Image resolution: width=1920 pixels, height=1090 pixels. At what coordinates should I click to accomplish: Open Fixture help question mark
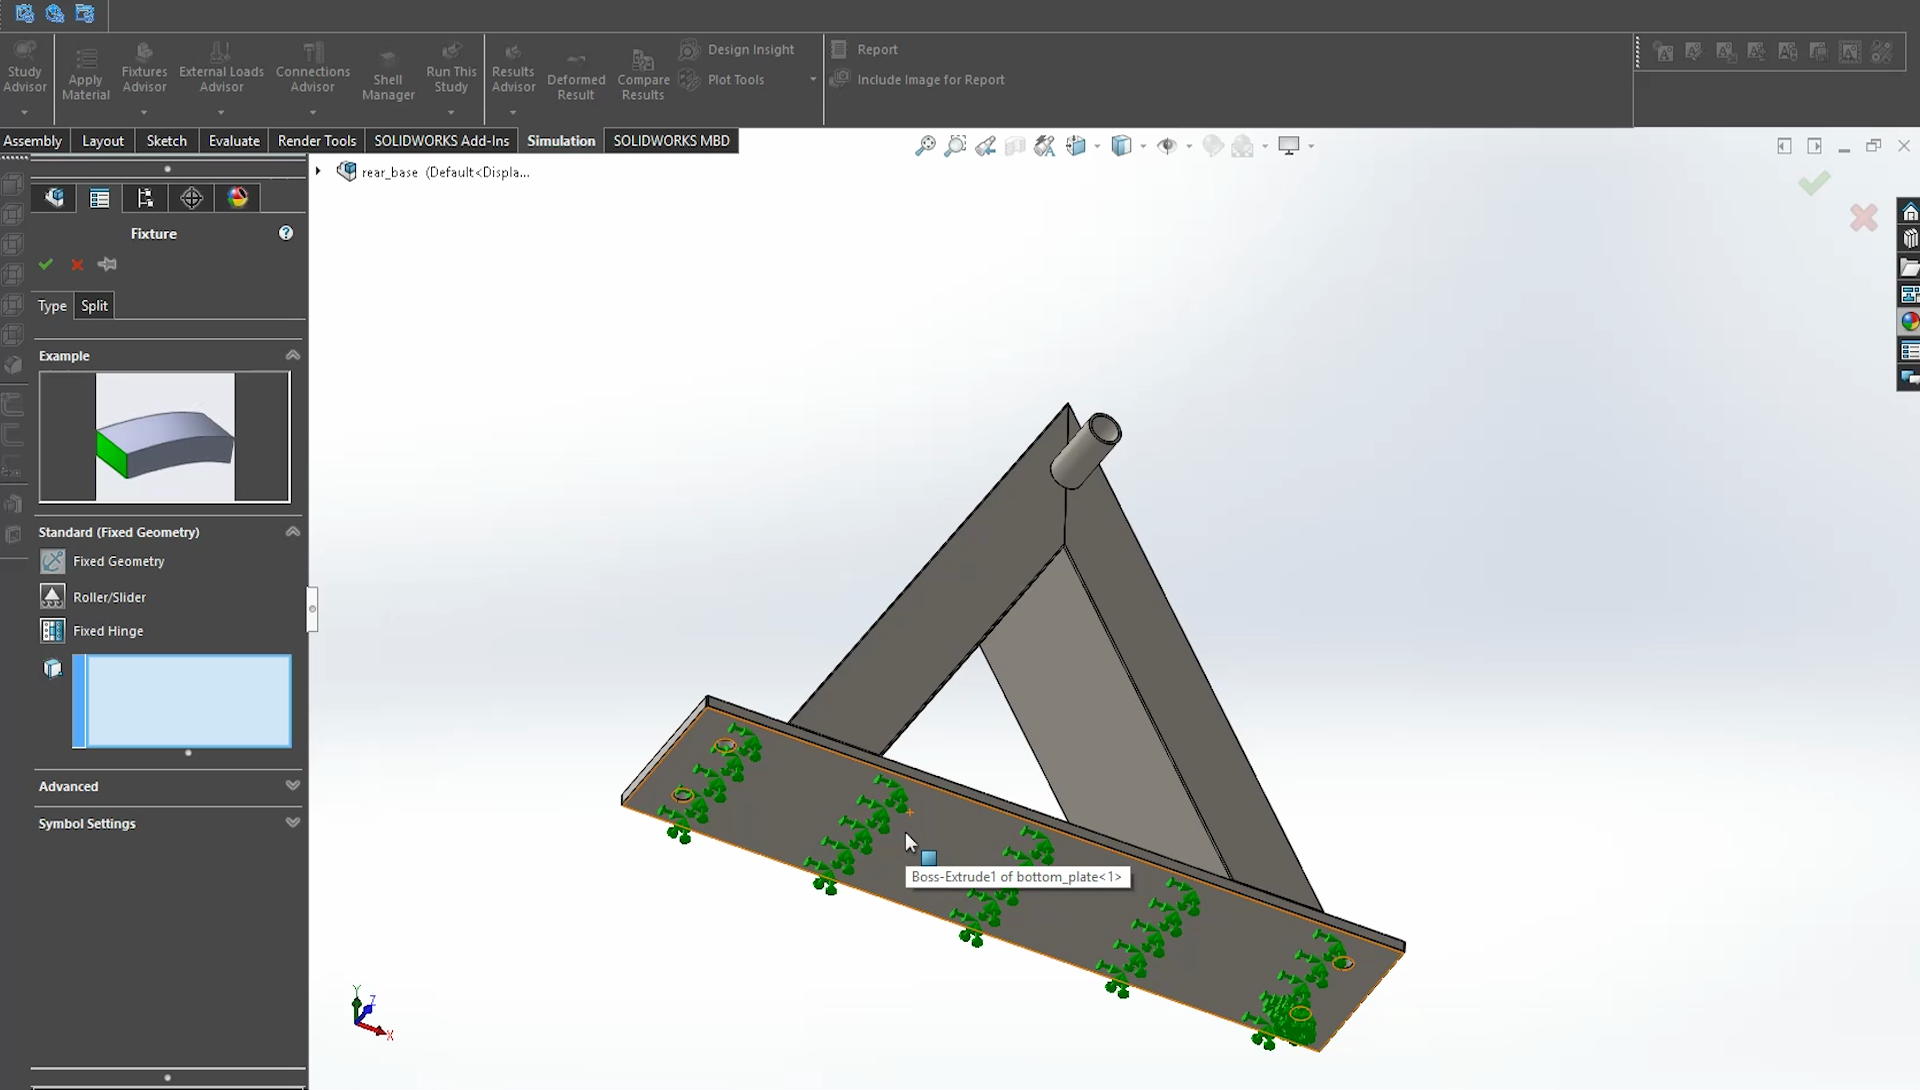pos(286,233)
